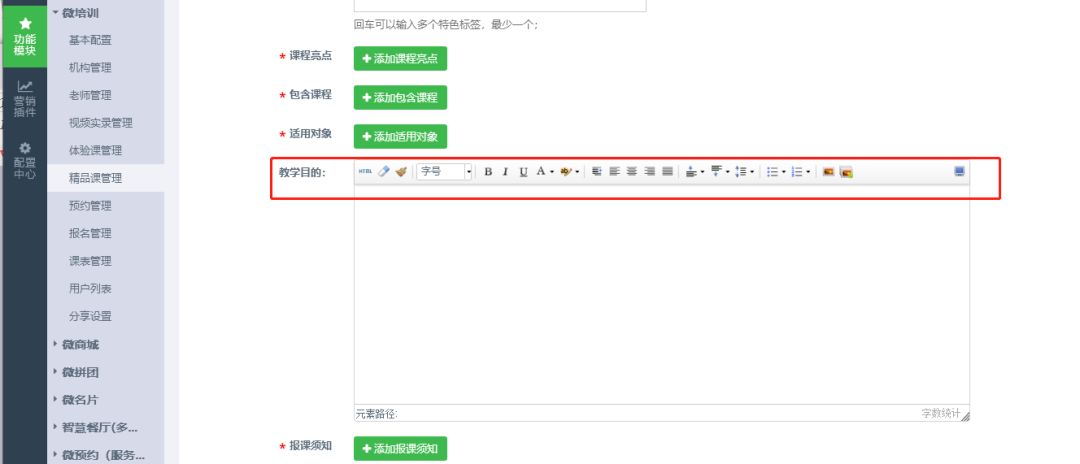Set paragraph spacing after
This screenshot has width=1080, height=464.
716,171
